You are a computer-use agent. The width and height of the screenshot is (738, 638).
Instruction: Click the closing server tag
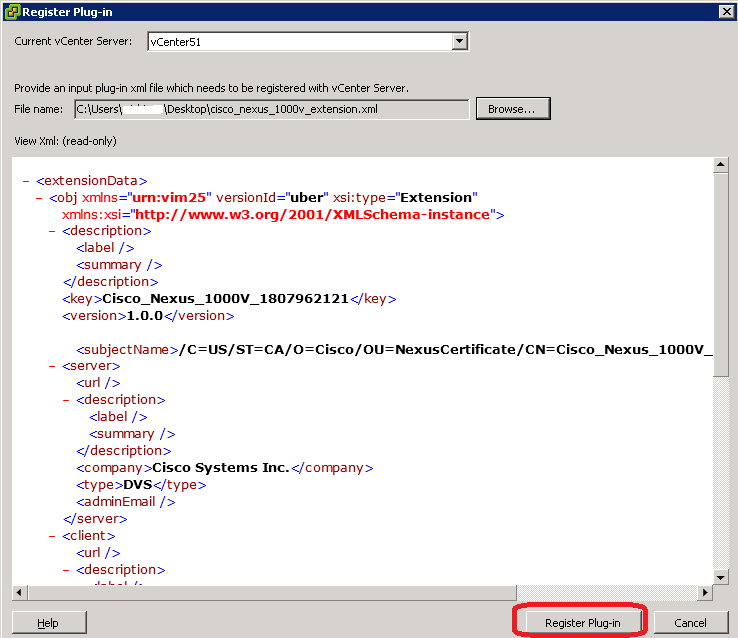[96, 518]
